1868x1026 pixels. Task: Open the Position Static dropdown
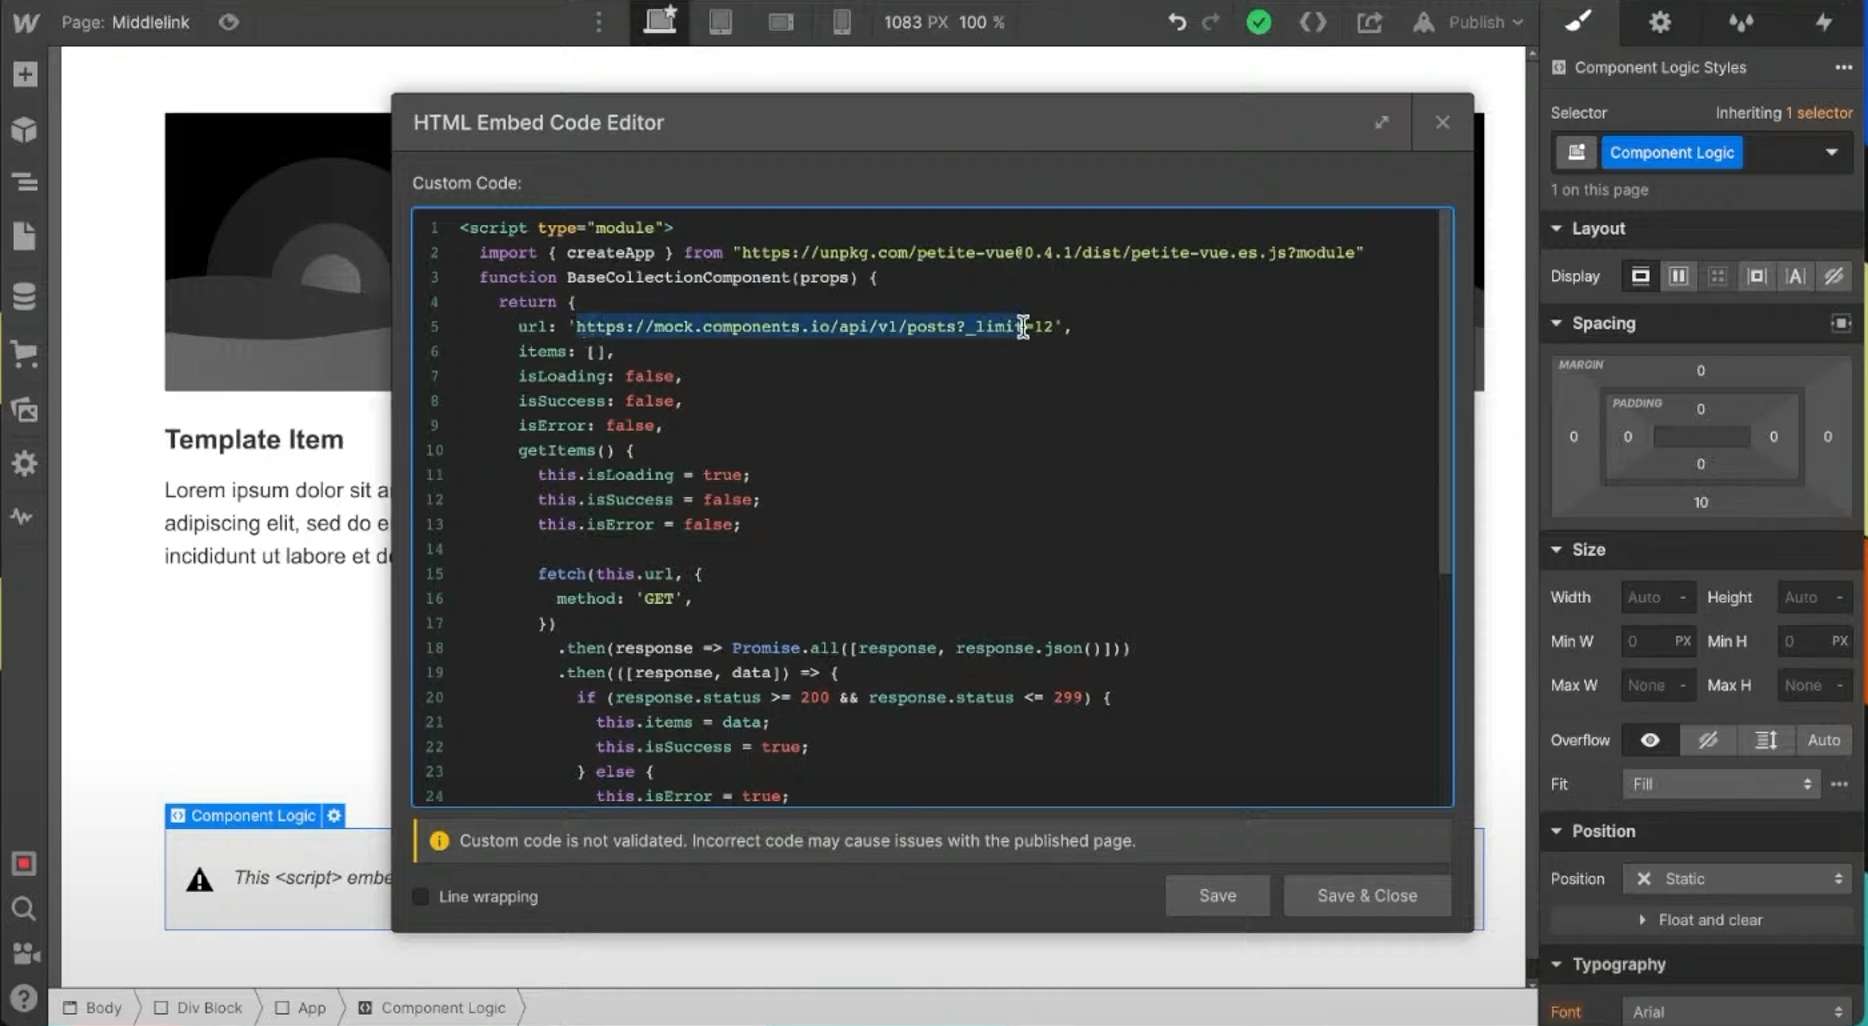(1739, 879)
